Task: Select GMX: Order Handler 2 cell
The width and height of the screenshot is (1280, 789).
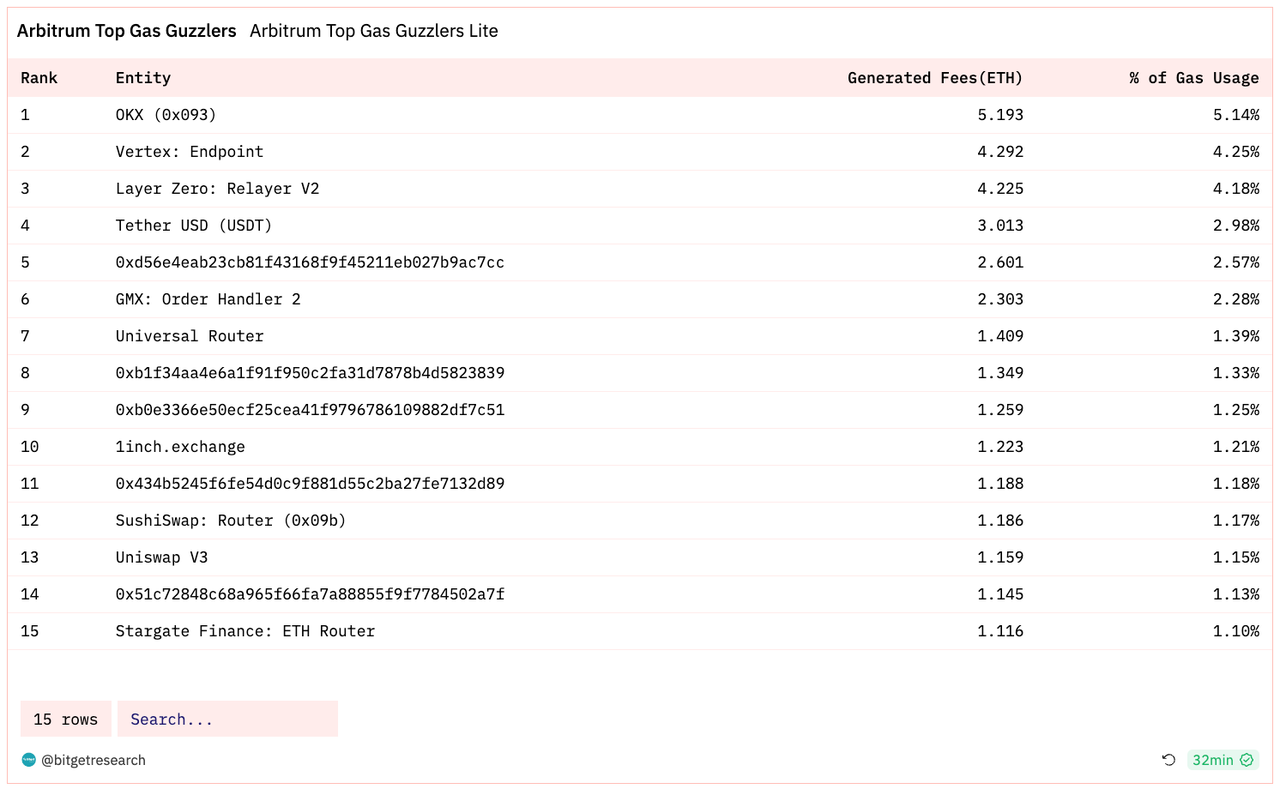Action: click(208, 299)
